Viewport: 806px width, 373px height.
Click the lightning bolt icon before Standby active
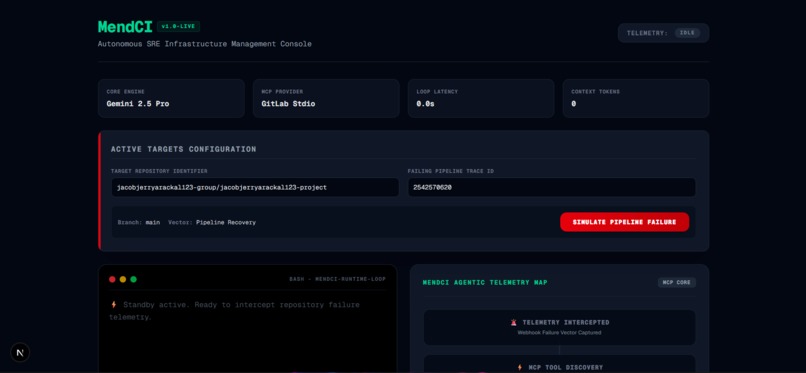(114, 305)
